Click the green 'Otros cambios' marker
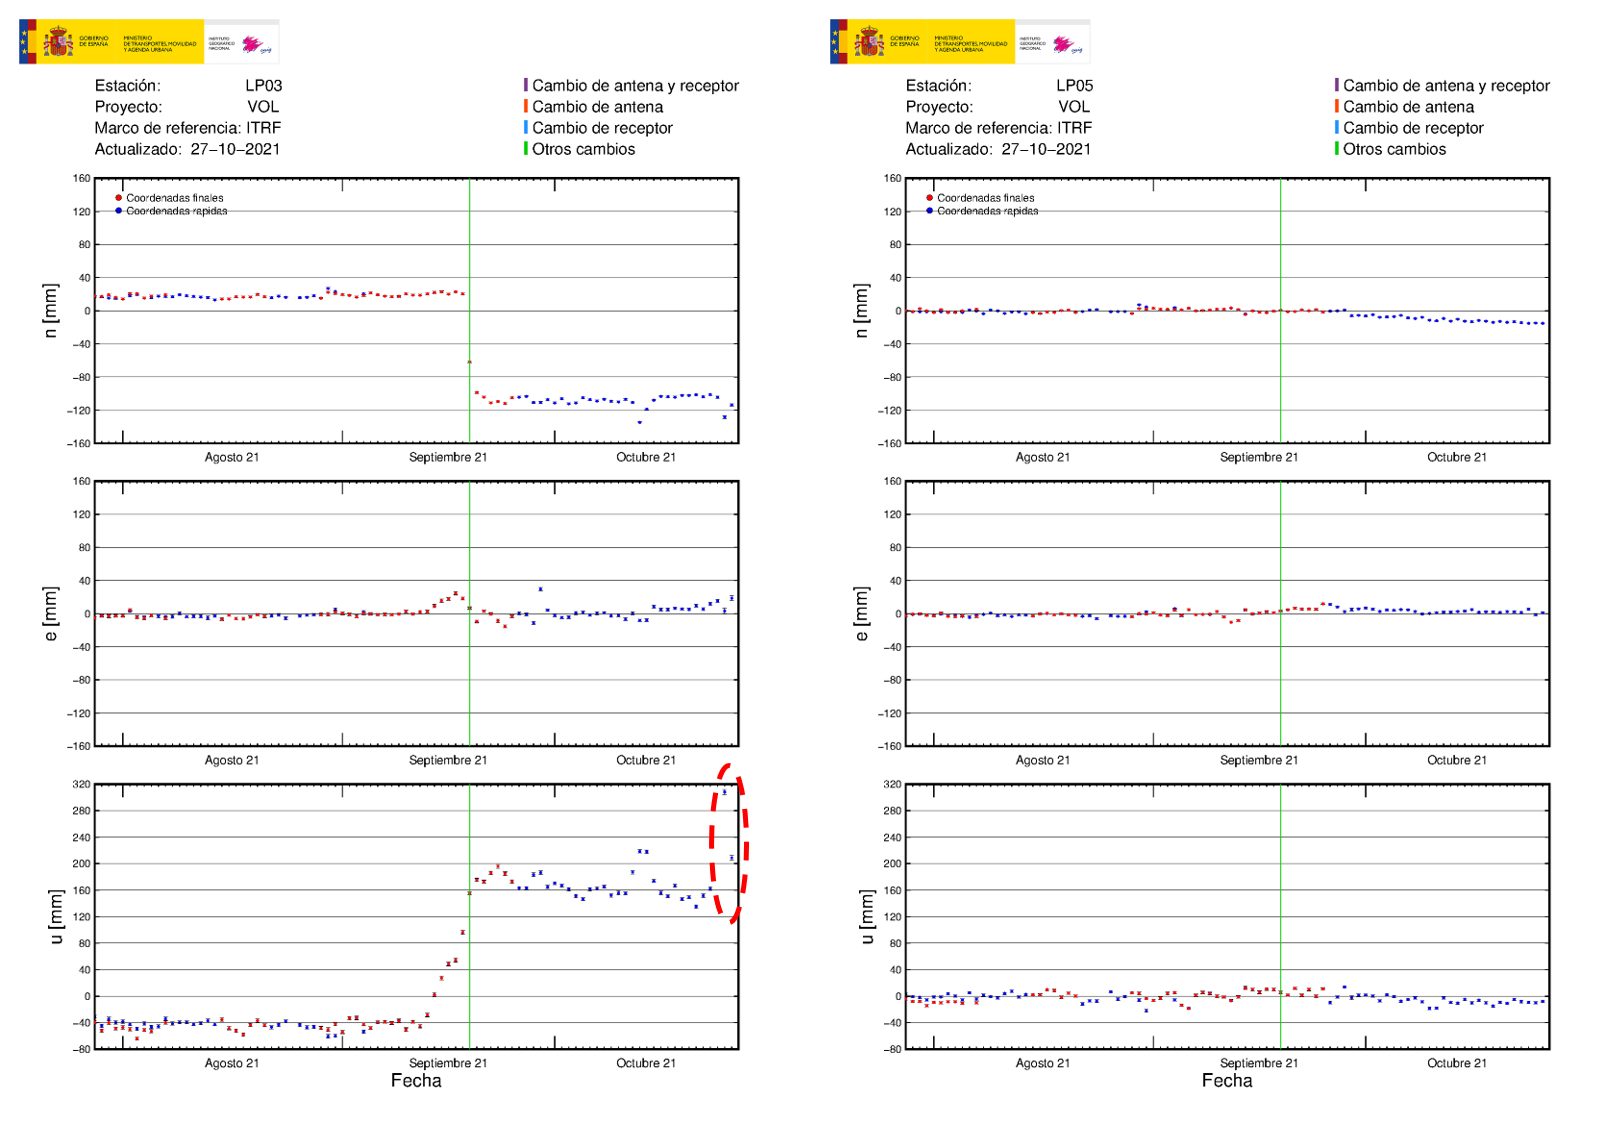Viewport: 1606px width, 1125px height. click(526, 149)
